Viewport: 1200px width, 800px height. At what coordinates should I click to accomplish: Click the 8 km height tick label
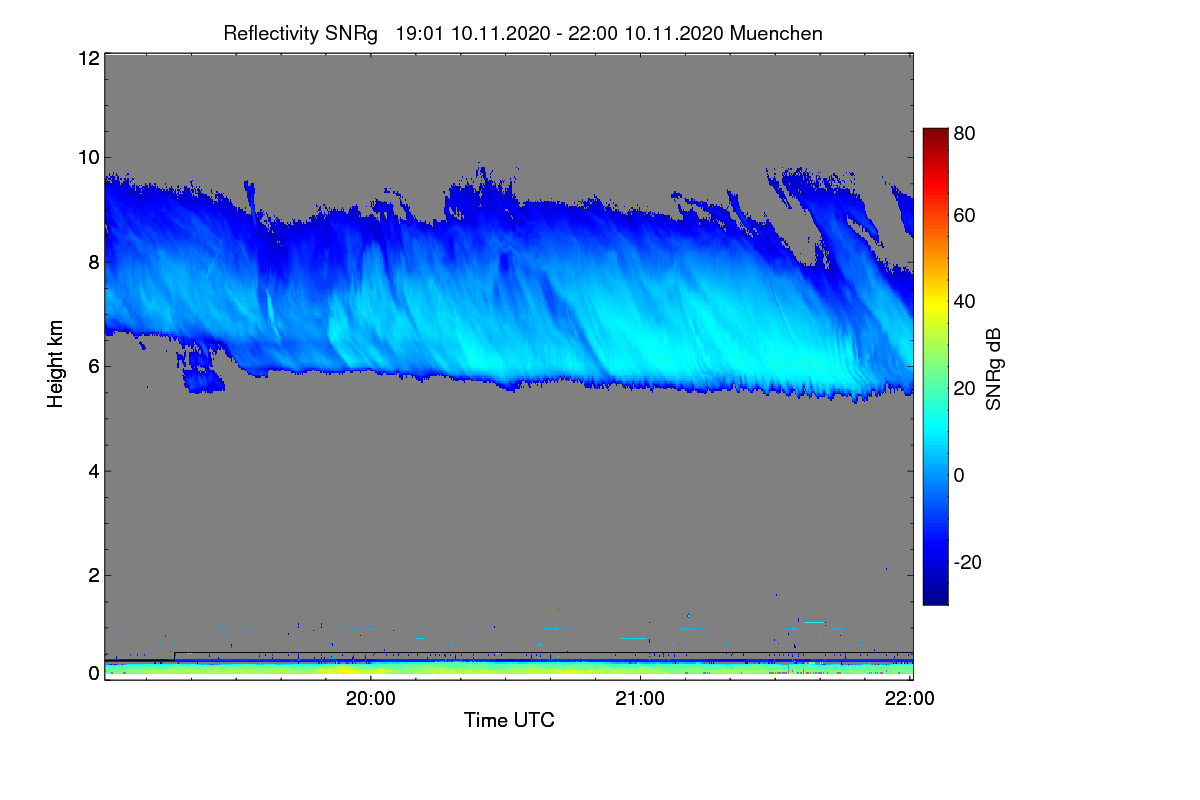coord(93,262)
